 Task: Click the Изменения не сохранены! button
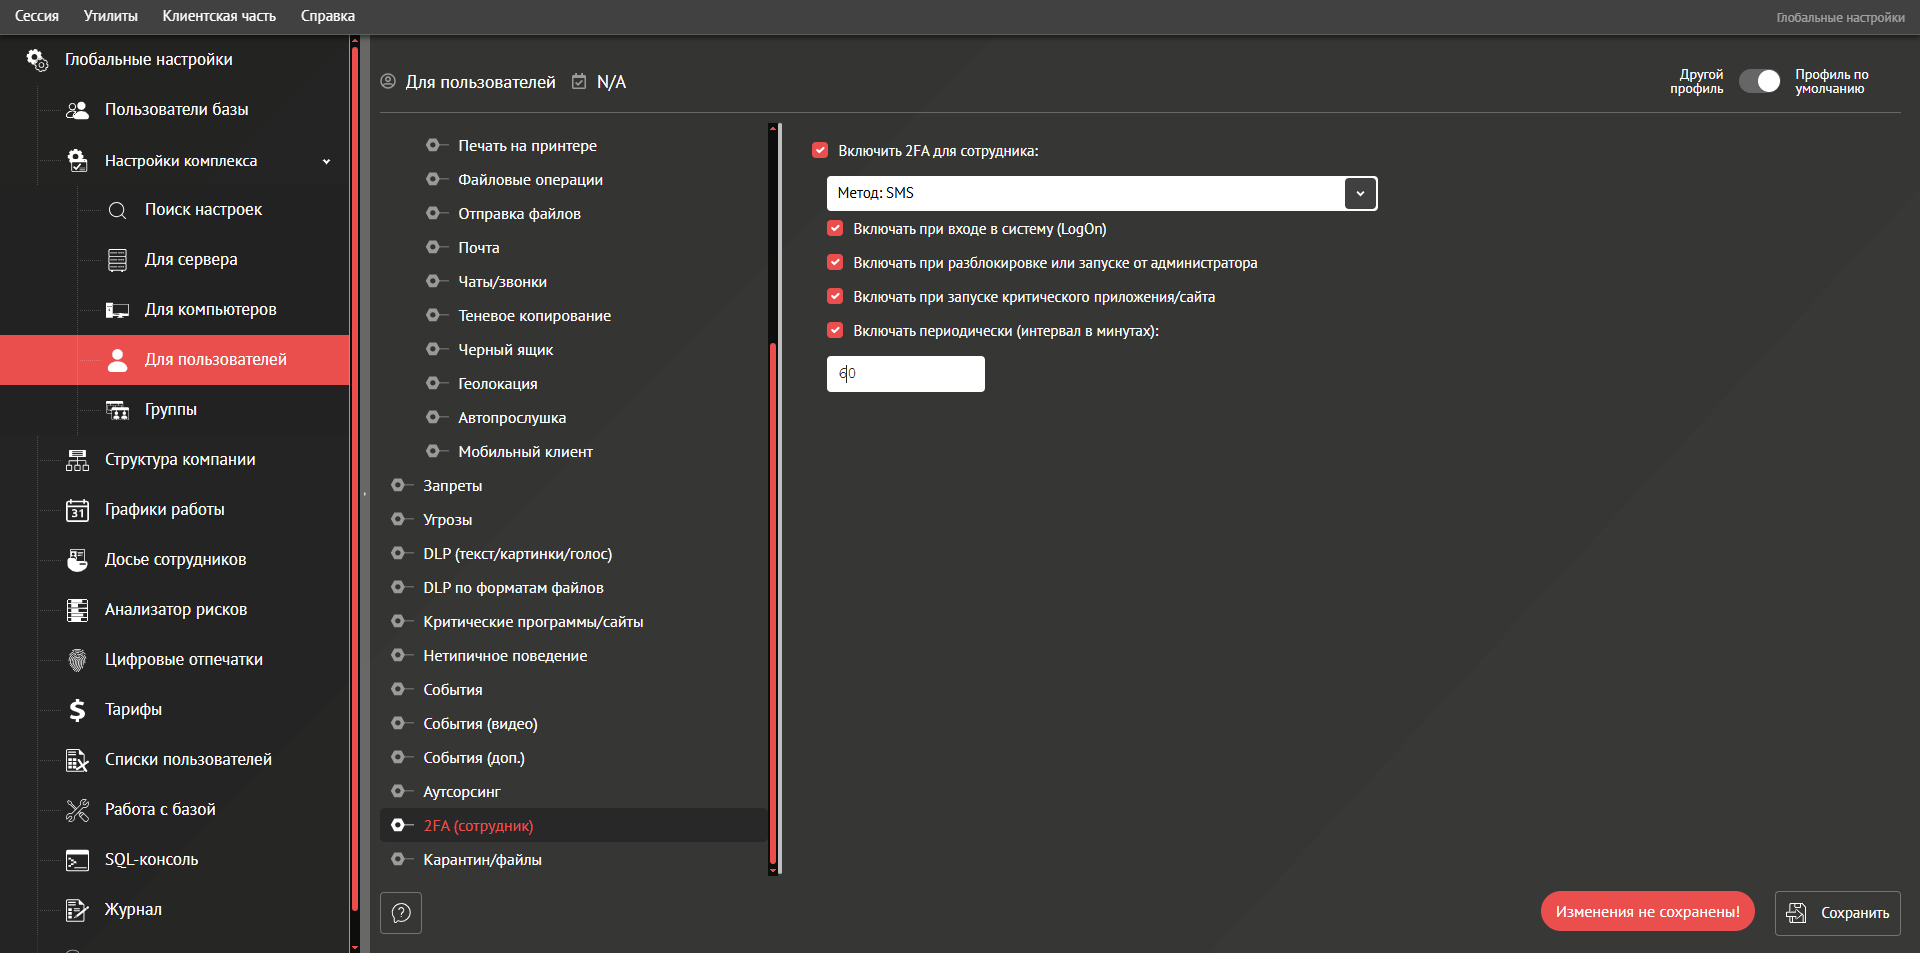pos(1647,912)
